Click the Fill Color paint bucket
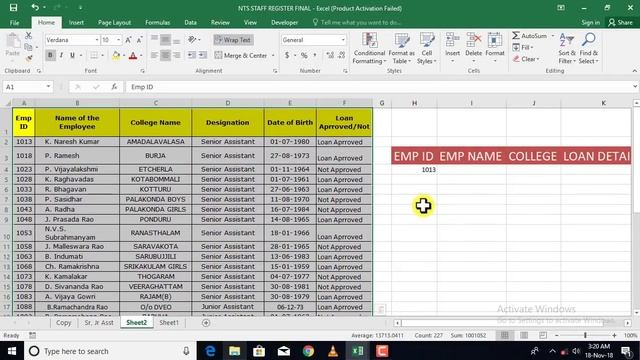This screenshot has width=640, height=360. 116,56
